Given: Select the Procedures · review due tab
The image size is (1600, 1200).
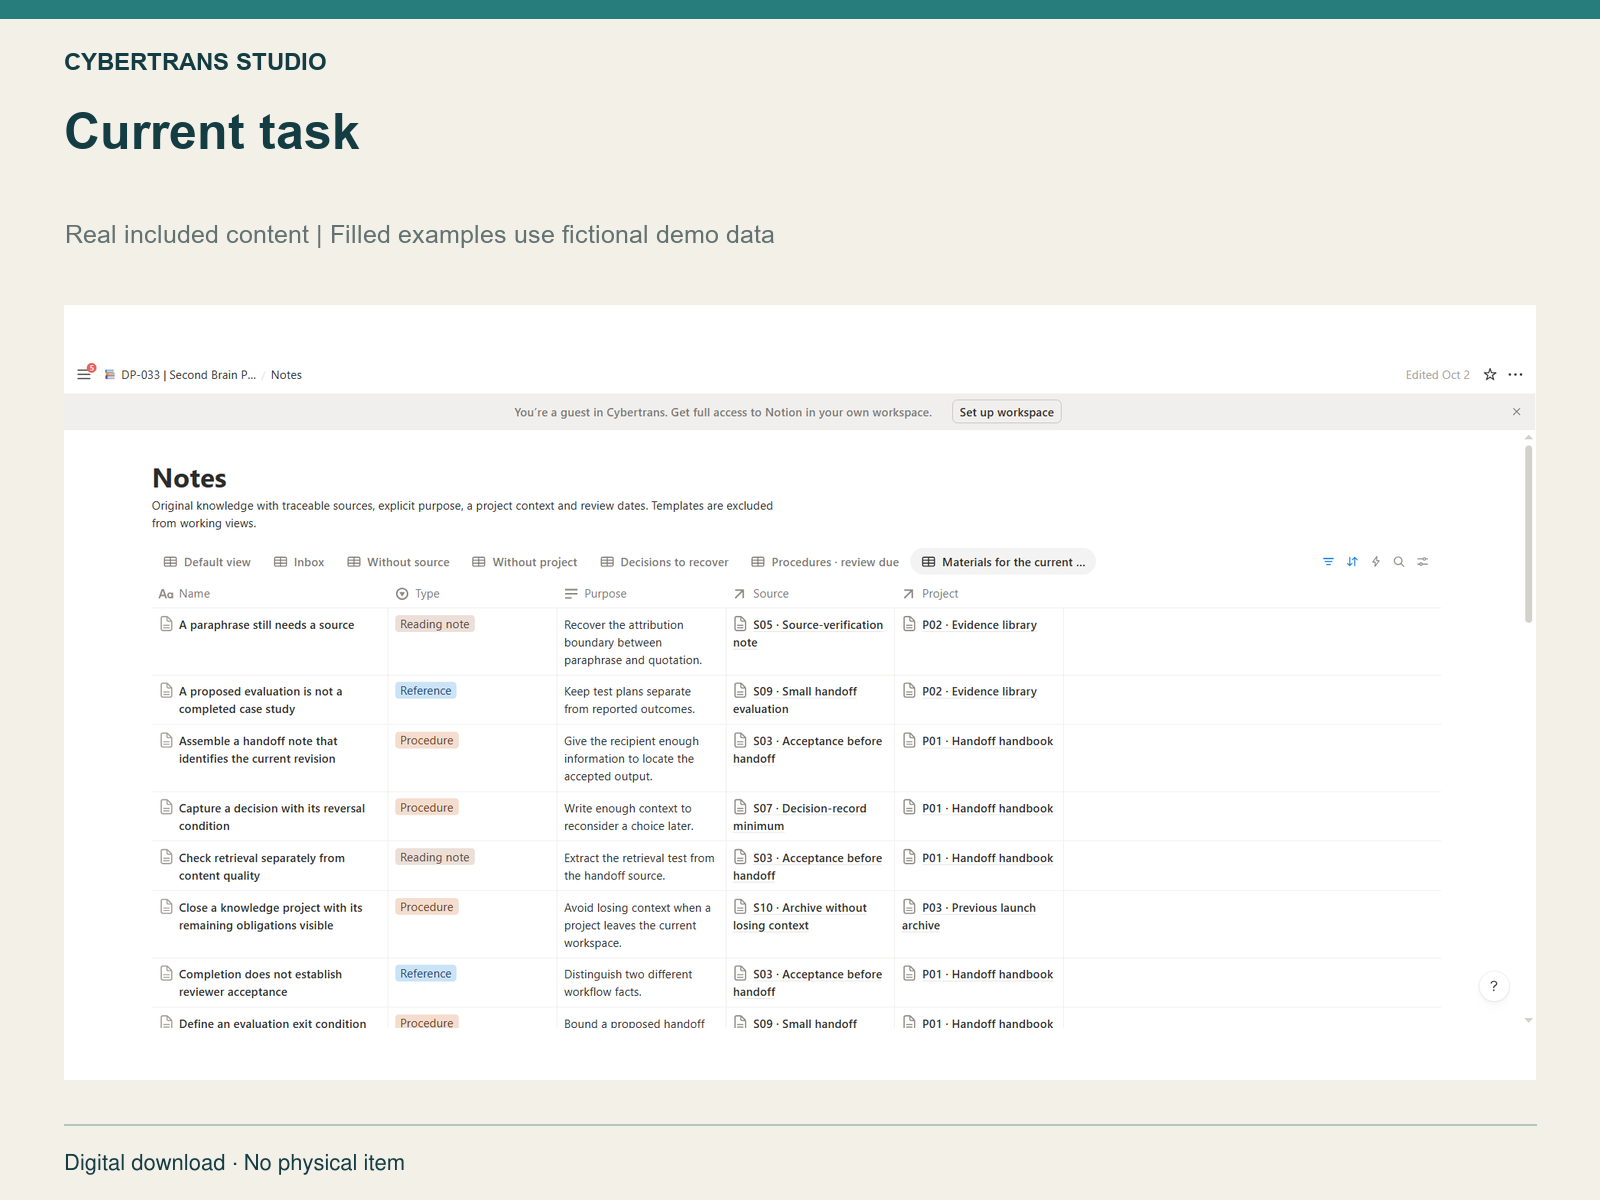Looking at the screenshot, I should point(825,562).
